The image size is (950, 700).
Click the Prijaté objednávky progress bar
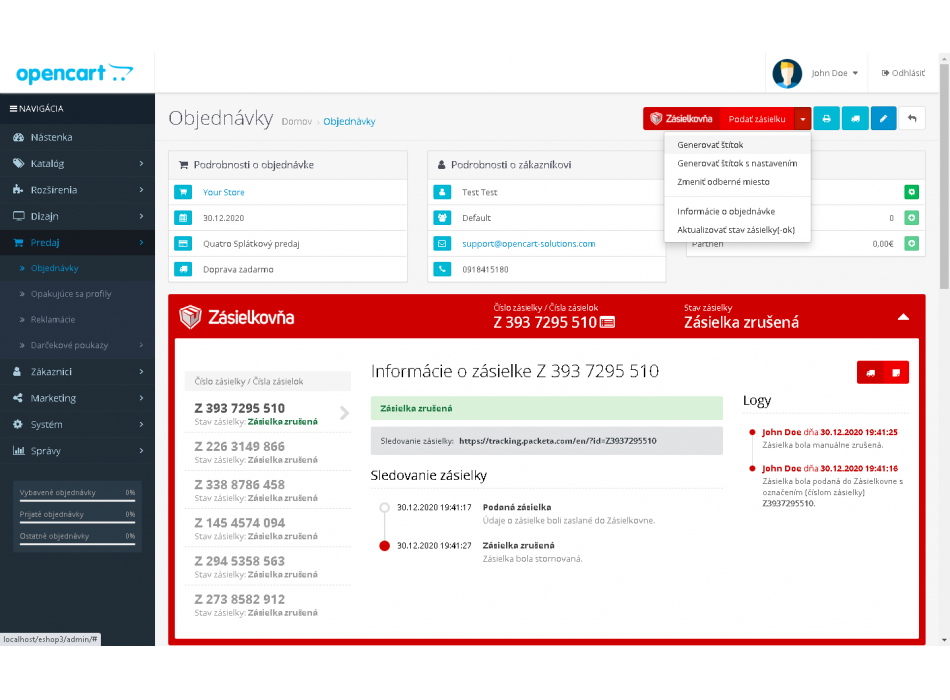pos(77,522)
